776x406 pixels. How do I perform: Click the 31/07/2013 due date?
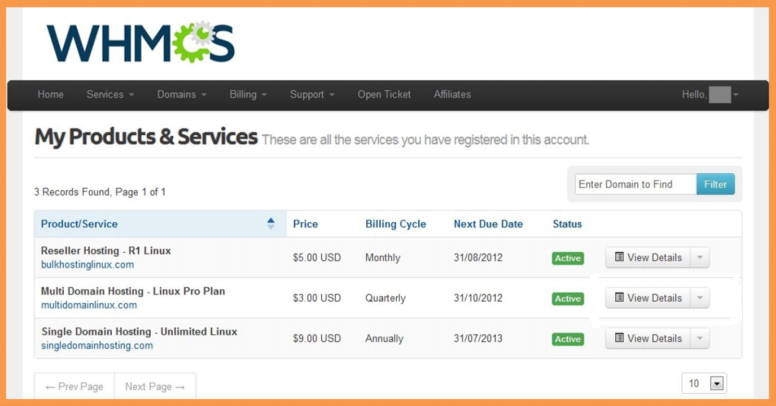(478, 339)
